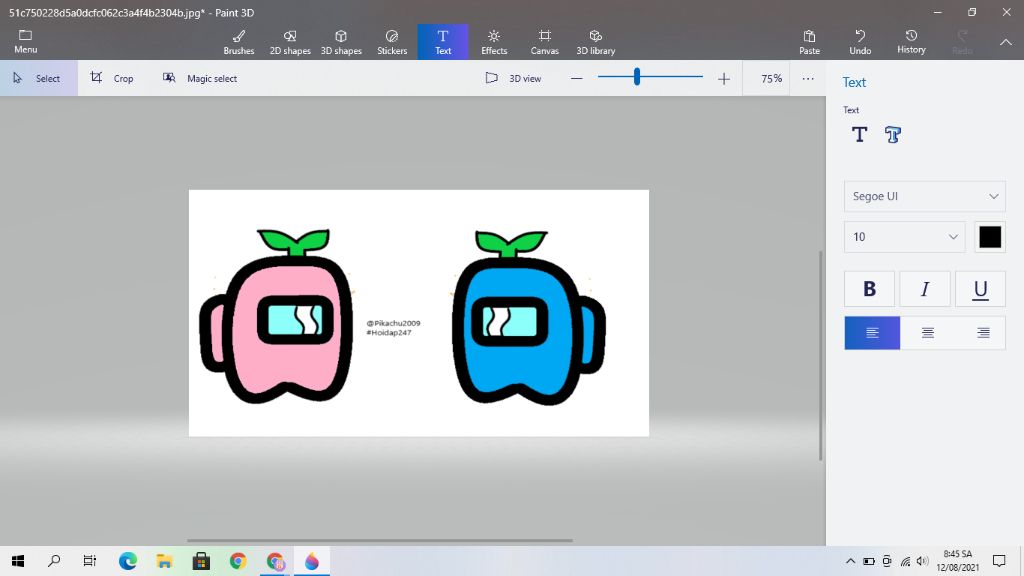Screen dimensions: 1024x576
Task: Open the 3D library
Action: coord(596,42)
